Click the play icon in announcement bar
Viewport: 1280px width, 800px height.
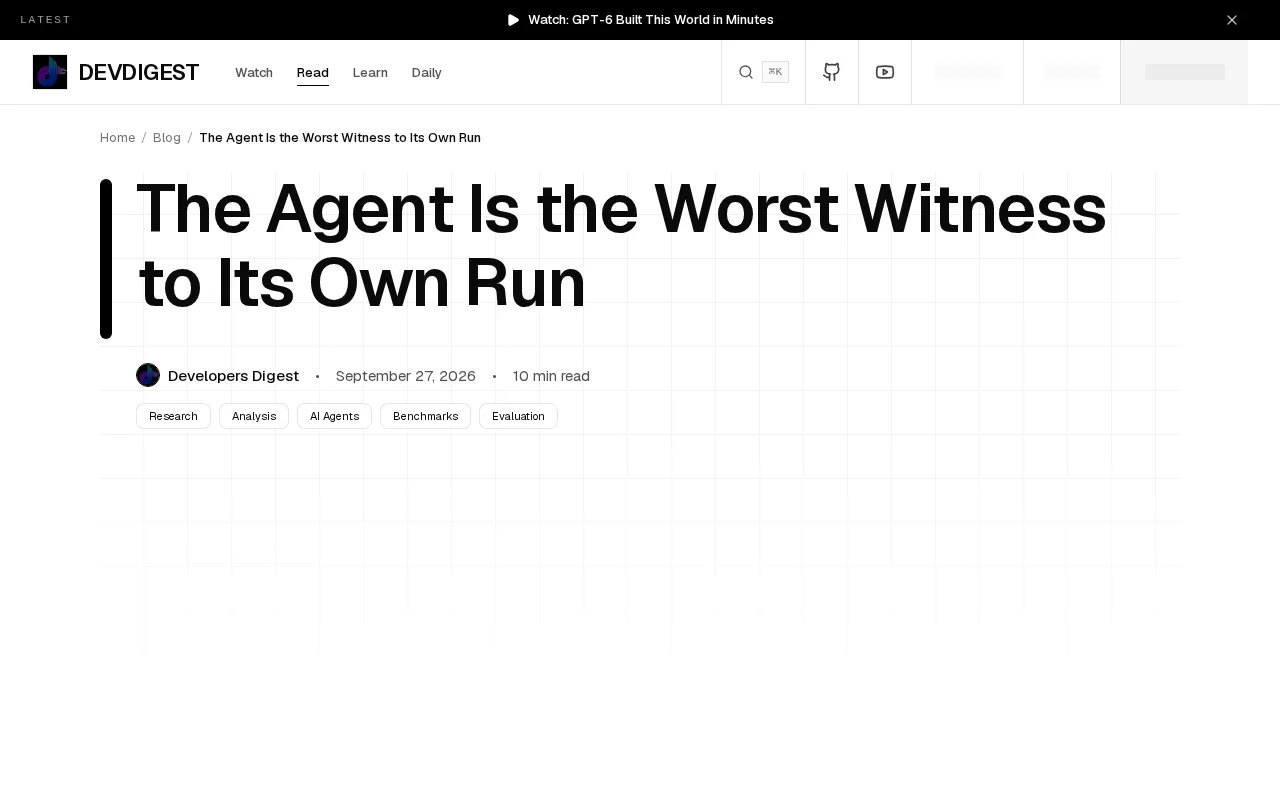(x=514, y=20)
